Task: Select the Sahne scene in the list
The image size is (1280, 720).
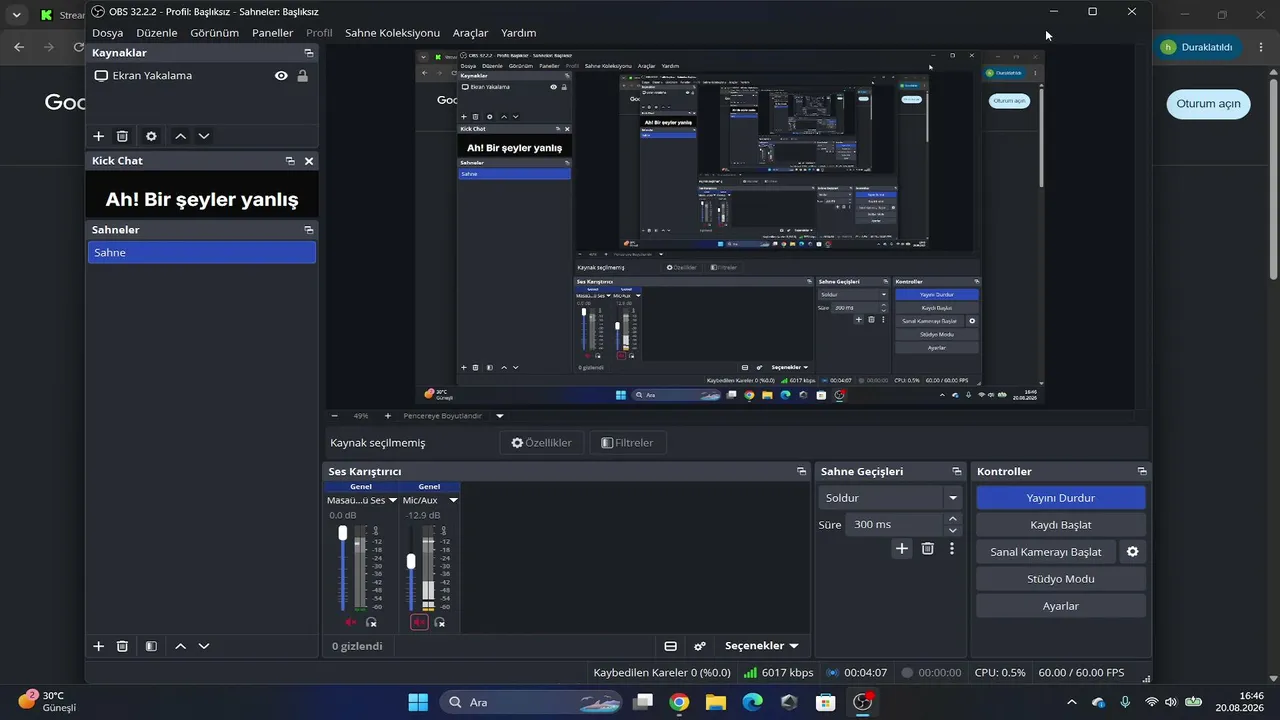Action: click(x=202, y=253)
